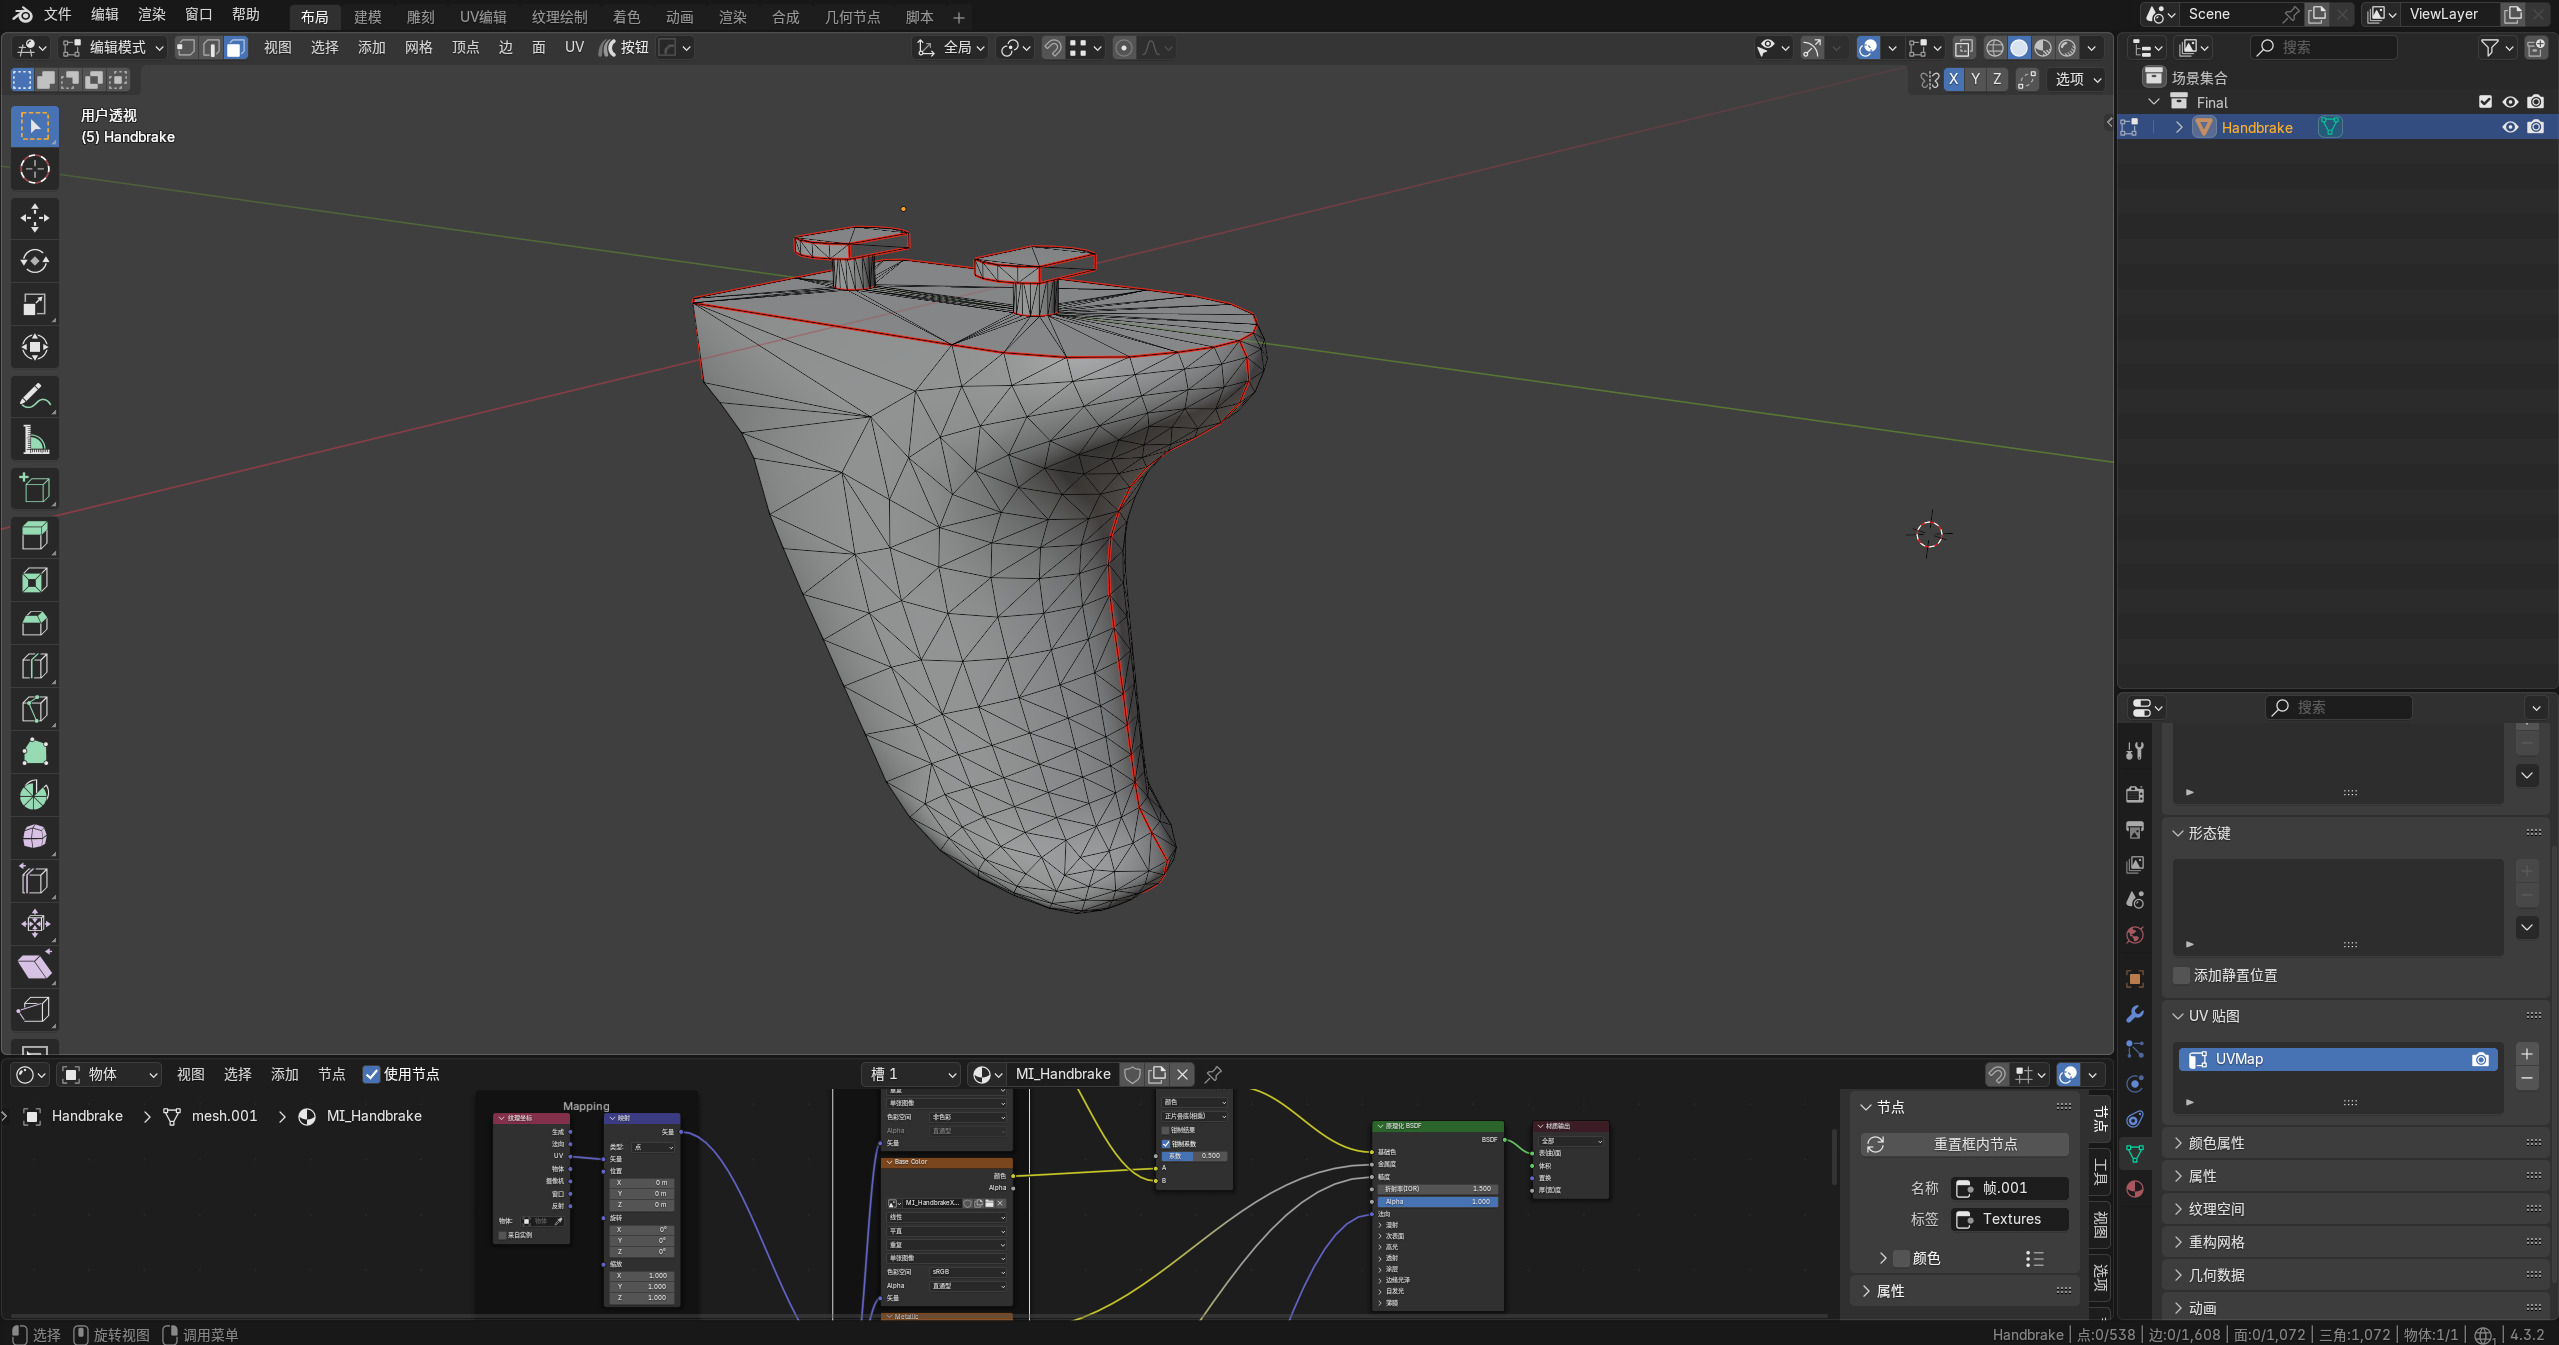Select the Spin tool
Screen dimensions: 2559x1345
tap(35, 795)
